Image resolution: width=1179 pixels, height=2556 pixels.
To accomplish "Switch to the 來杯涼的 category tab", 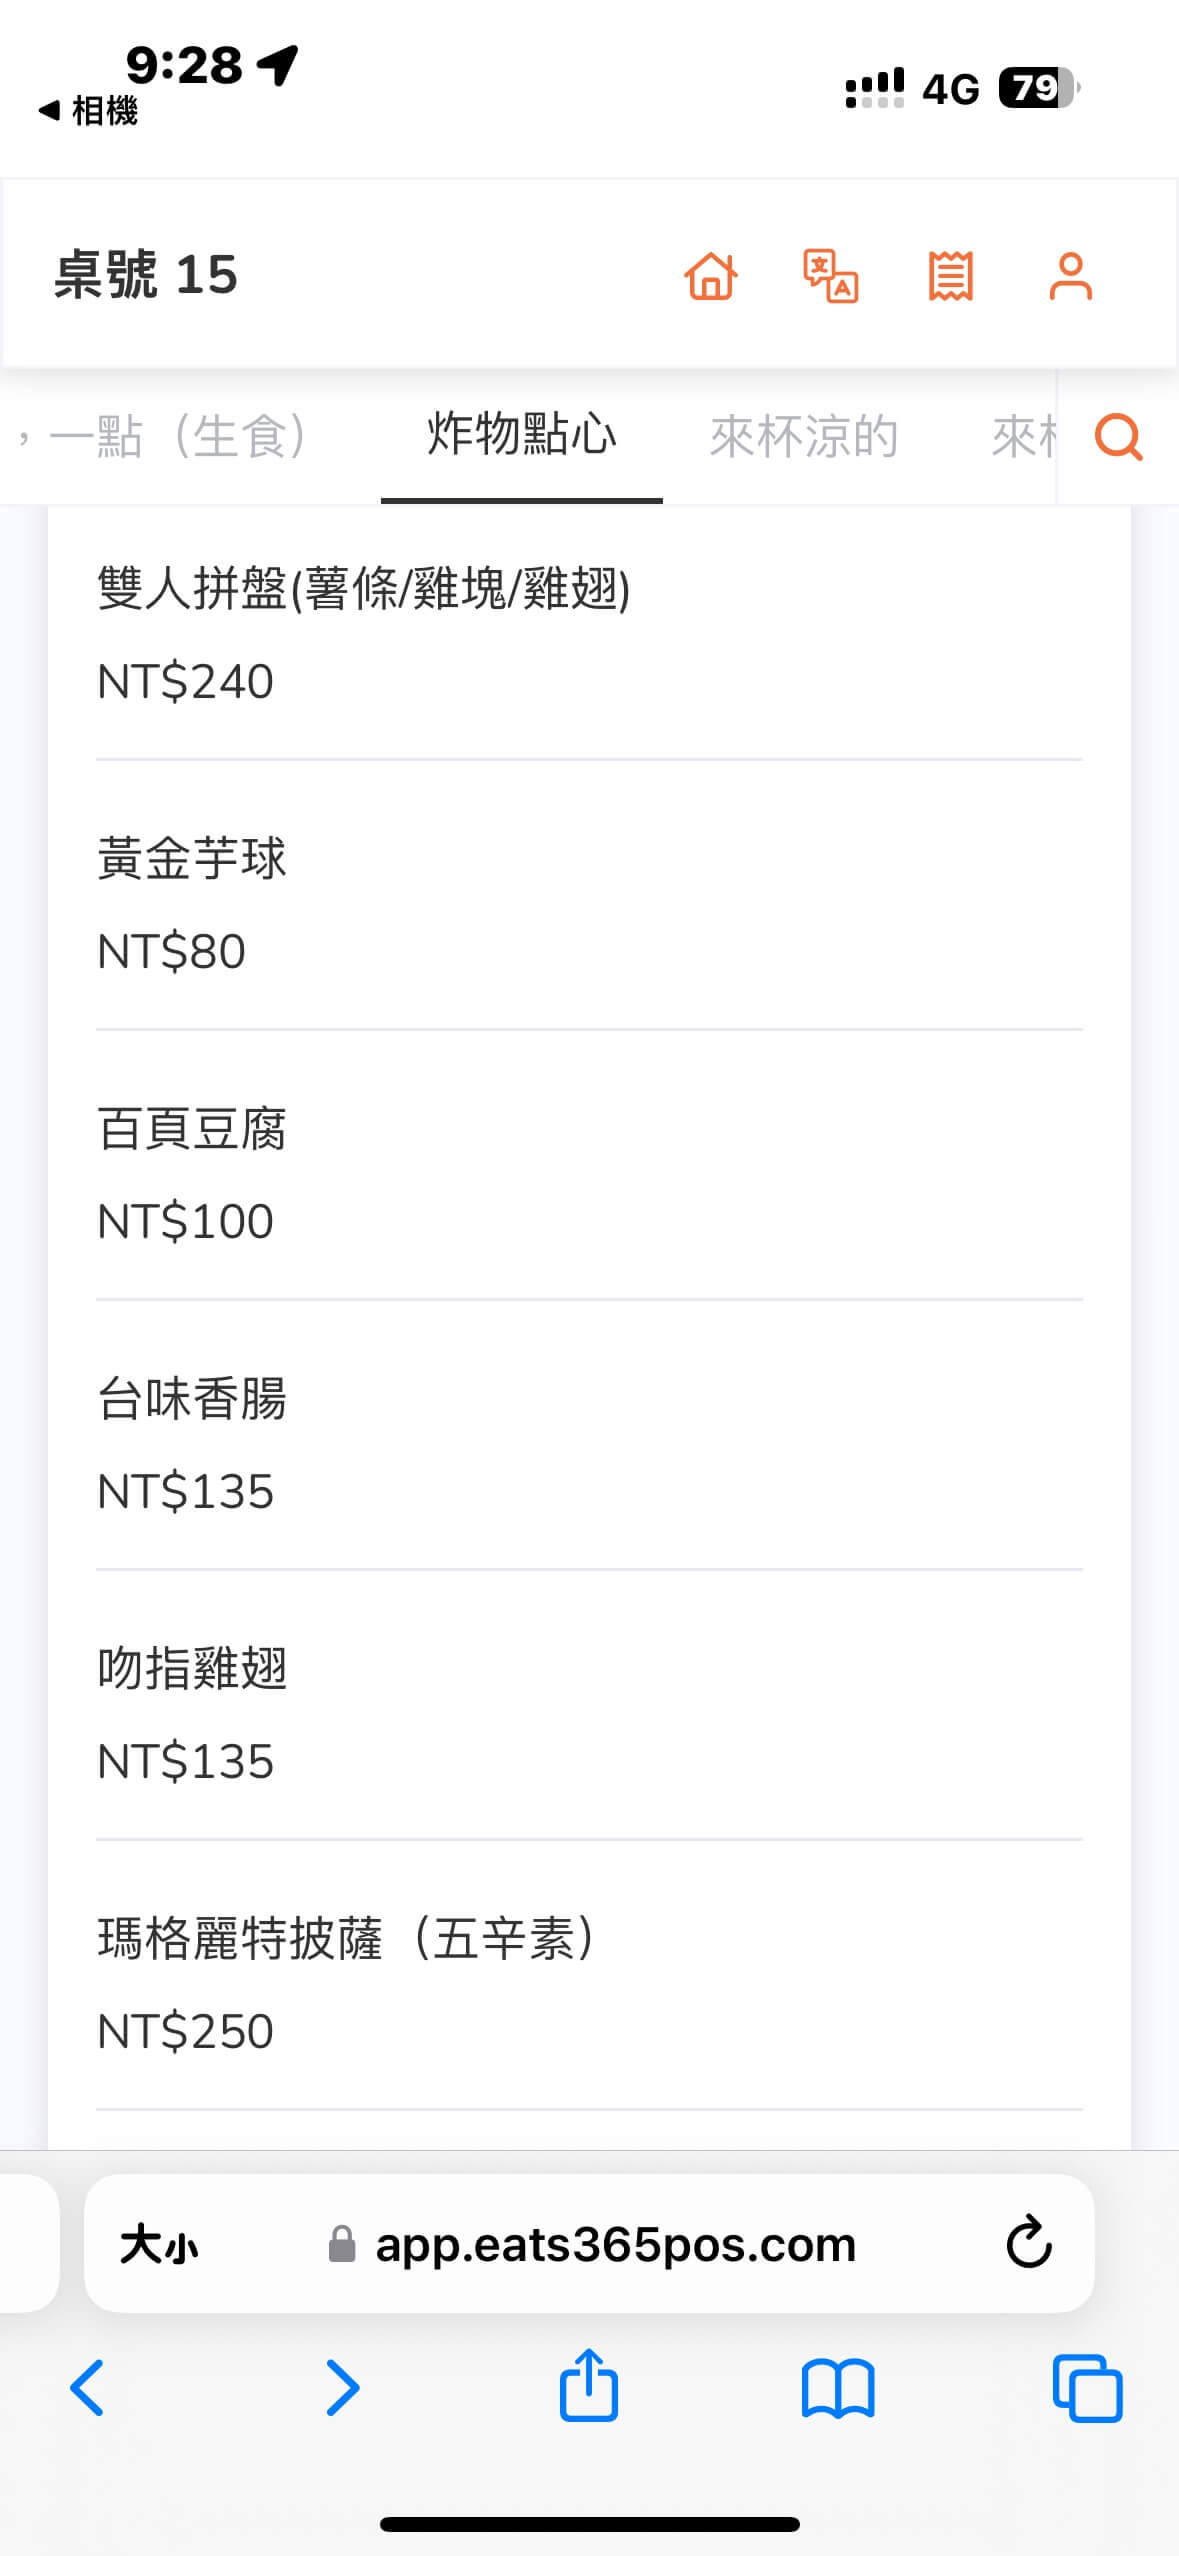I will point(804,436).
